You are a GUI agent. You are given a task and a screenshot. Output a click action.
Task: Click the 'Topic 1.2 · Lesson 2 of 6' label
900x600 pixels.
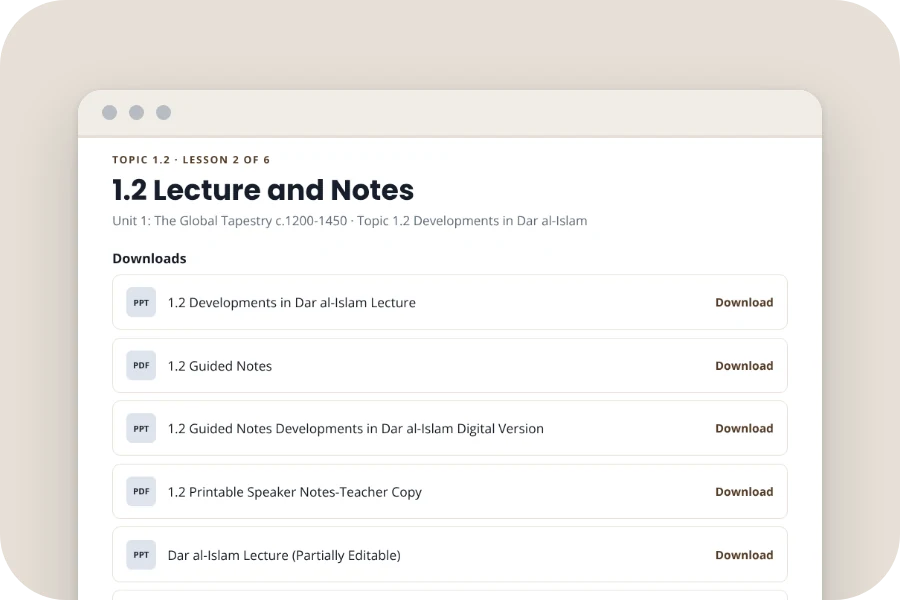pos(191,160)
